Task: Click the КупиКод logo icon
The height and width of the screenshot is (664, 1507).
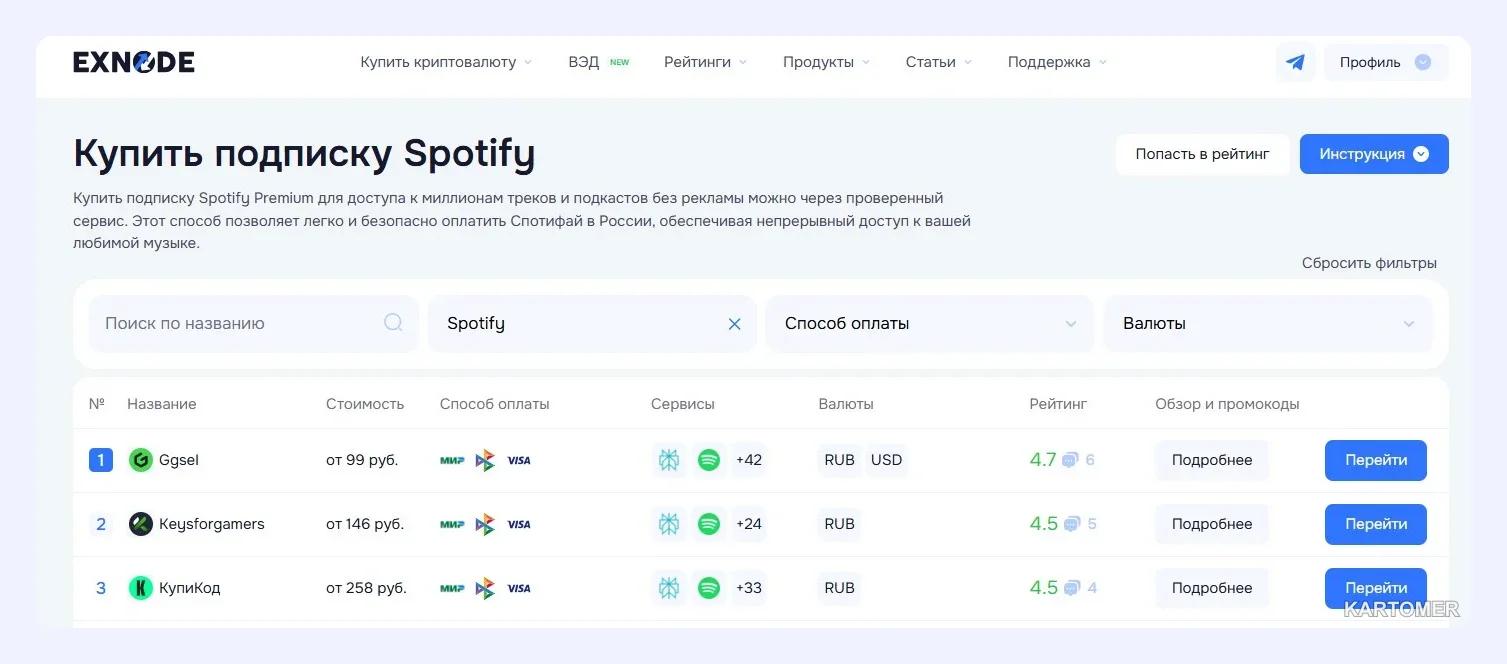Action: point(141,588)
